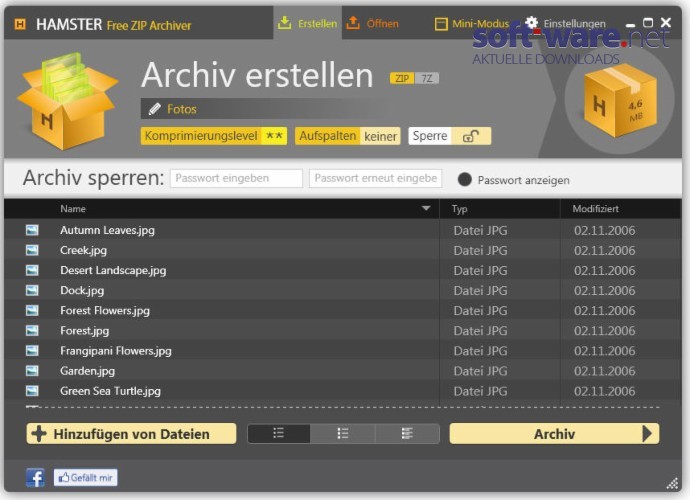This screenshot has width=690, height=500.
Task: Open the Aufspalten keiner option
Action: point(348,136)
